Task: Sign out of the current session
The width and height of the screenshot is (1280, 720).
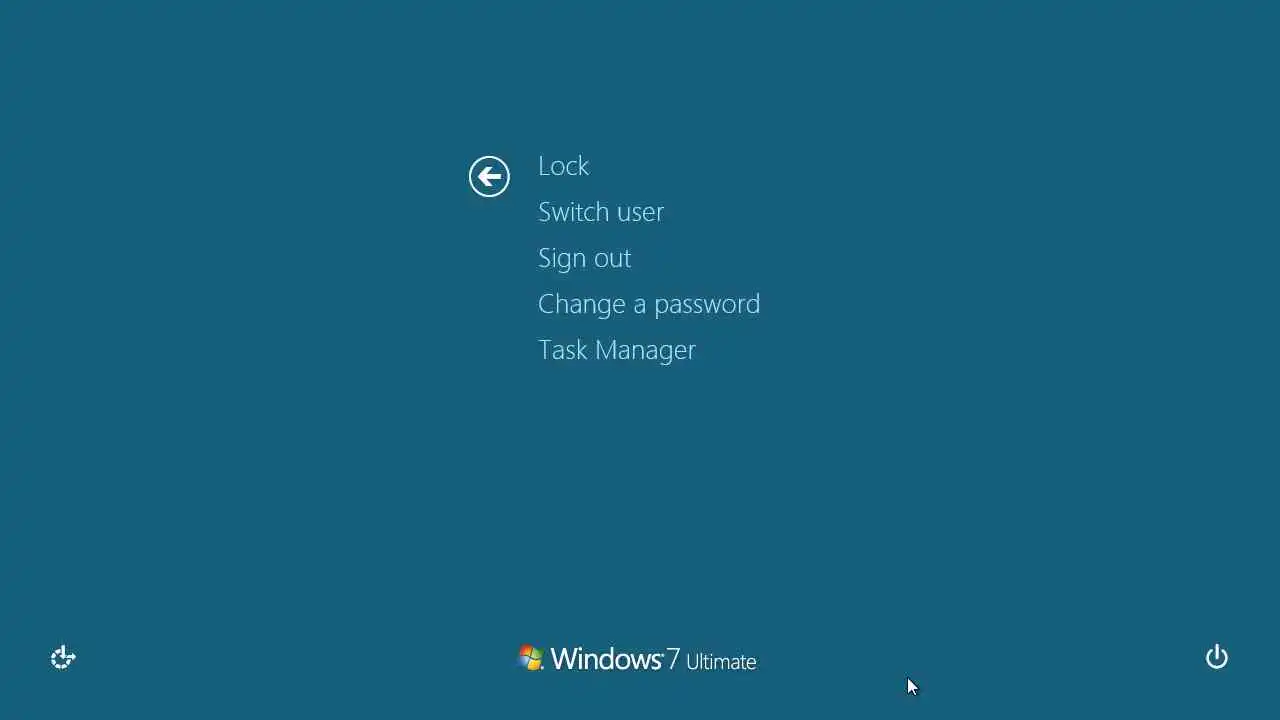Action: click(x=585, y=258)
